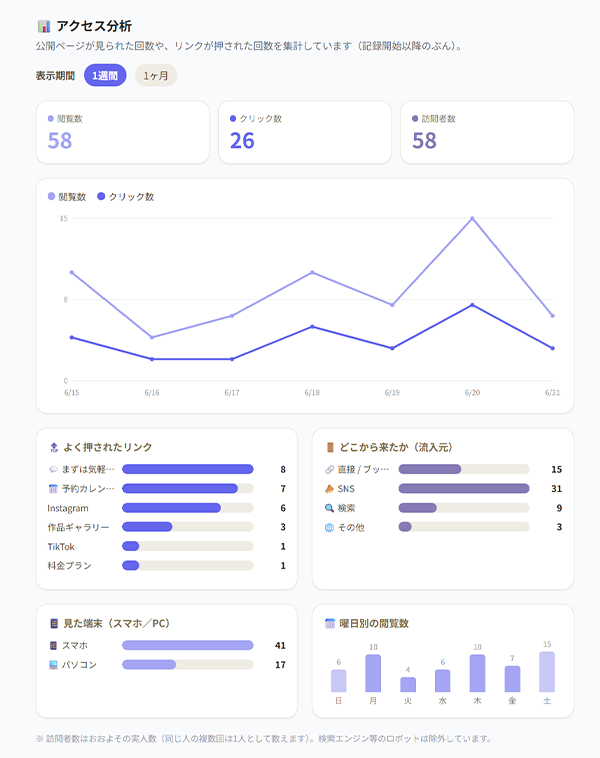Screen dimensions: 600x758
Task: Click the phone icon beside 見た端末 heading
Action: pyautogui.click(x=54, y=624)
